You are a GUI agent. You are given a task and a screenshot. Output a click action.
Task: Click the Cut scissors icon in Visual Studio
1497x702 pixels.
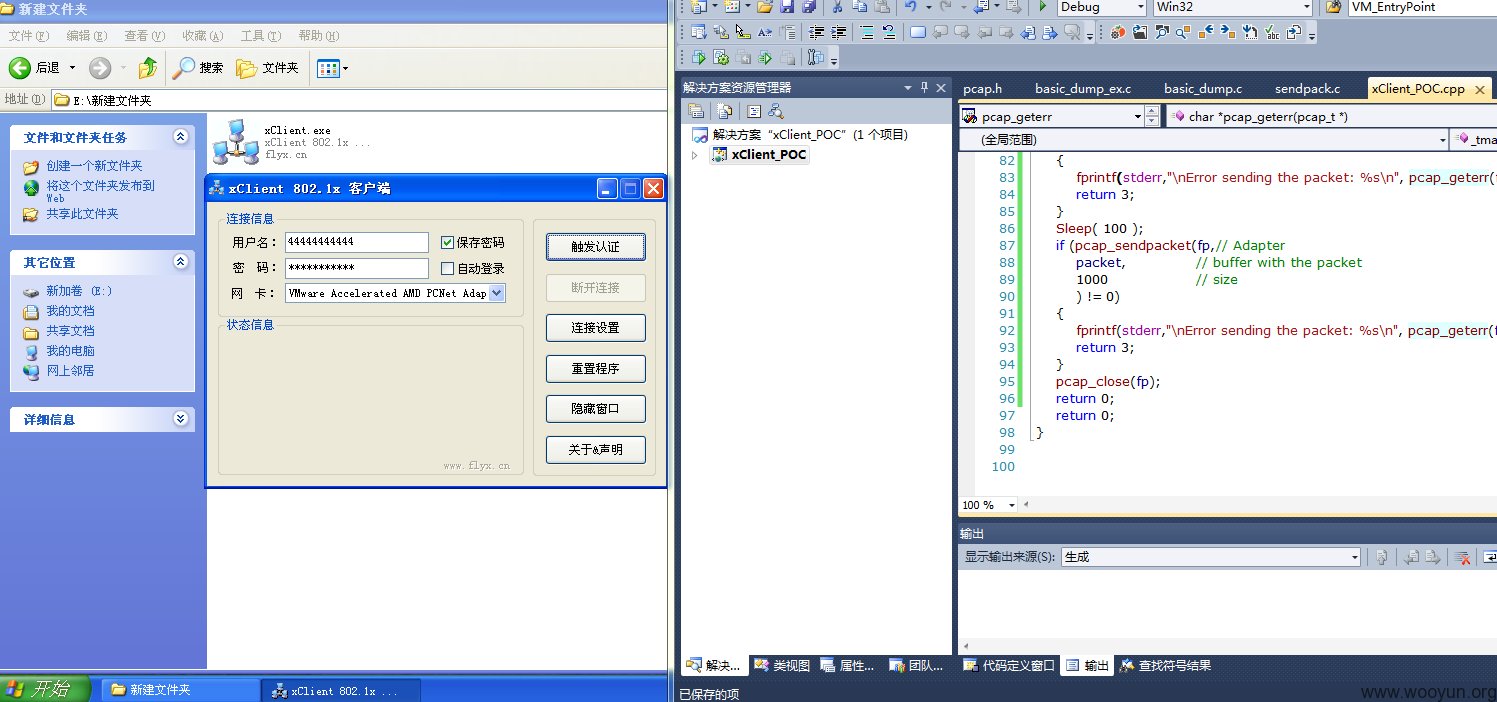coord(836,6)
